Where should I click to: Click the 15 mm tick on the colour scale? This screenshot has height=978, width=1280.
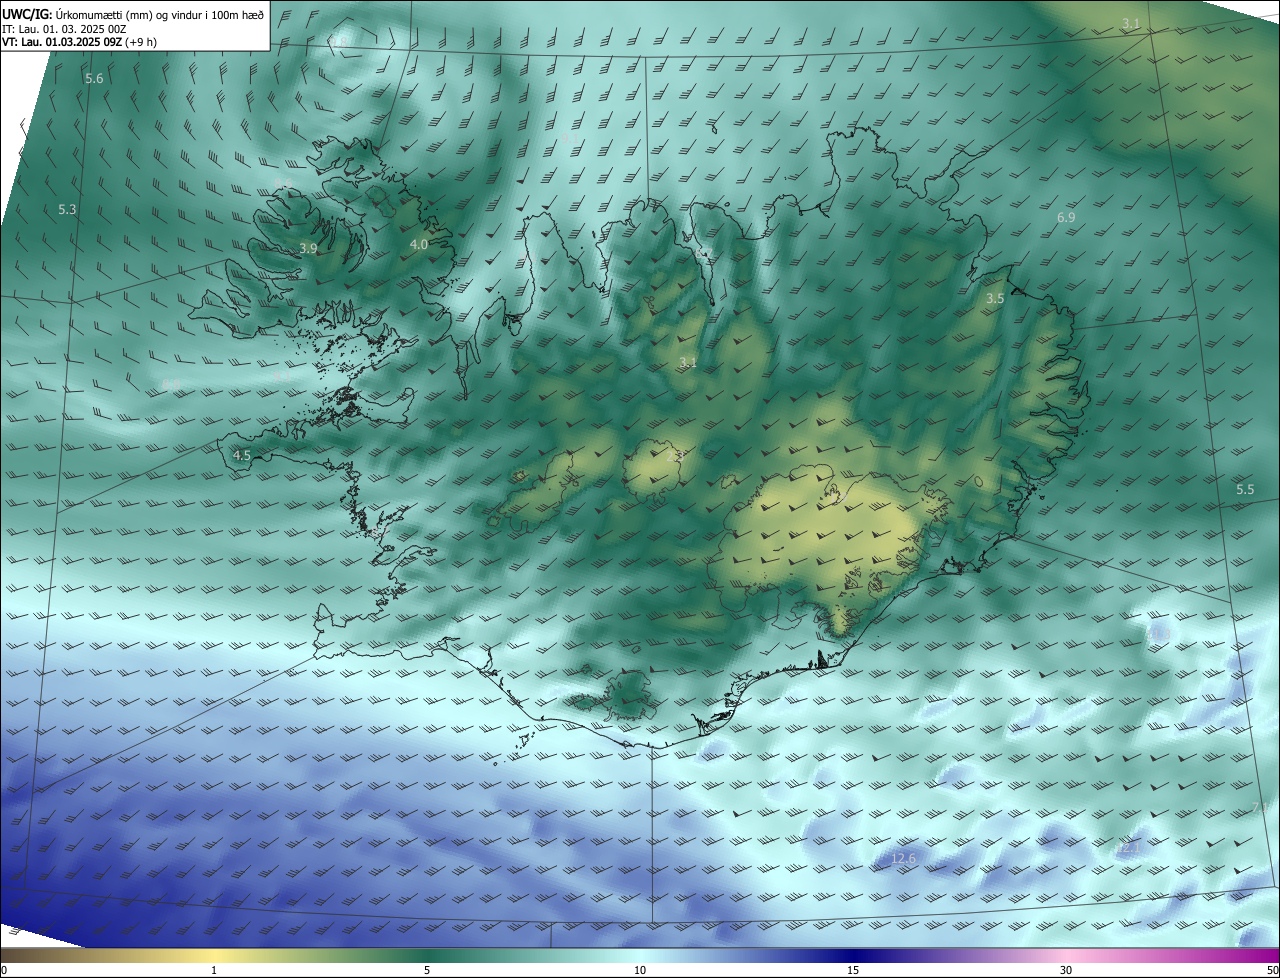(853, 970)
